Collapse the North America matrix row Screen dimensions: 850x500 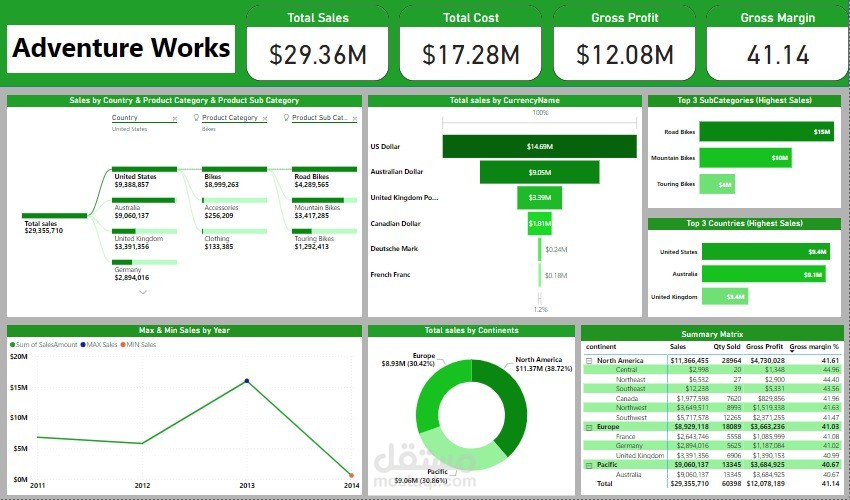[x=589, y=361]
